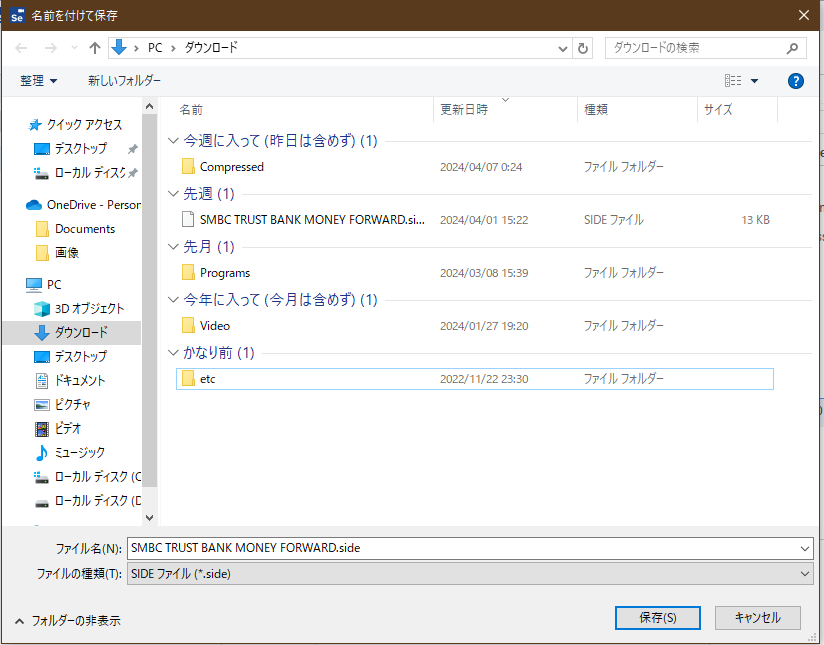The height and width of the screenshot is (645, 824).
Task: Collapse the 今週に入って group
Action: (x=173, y=140)
